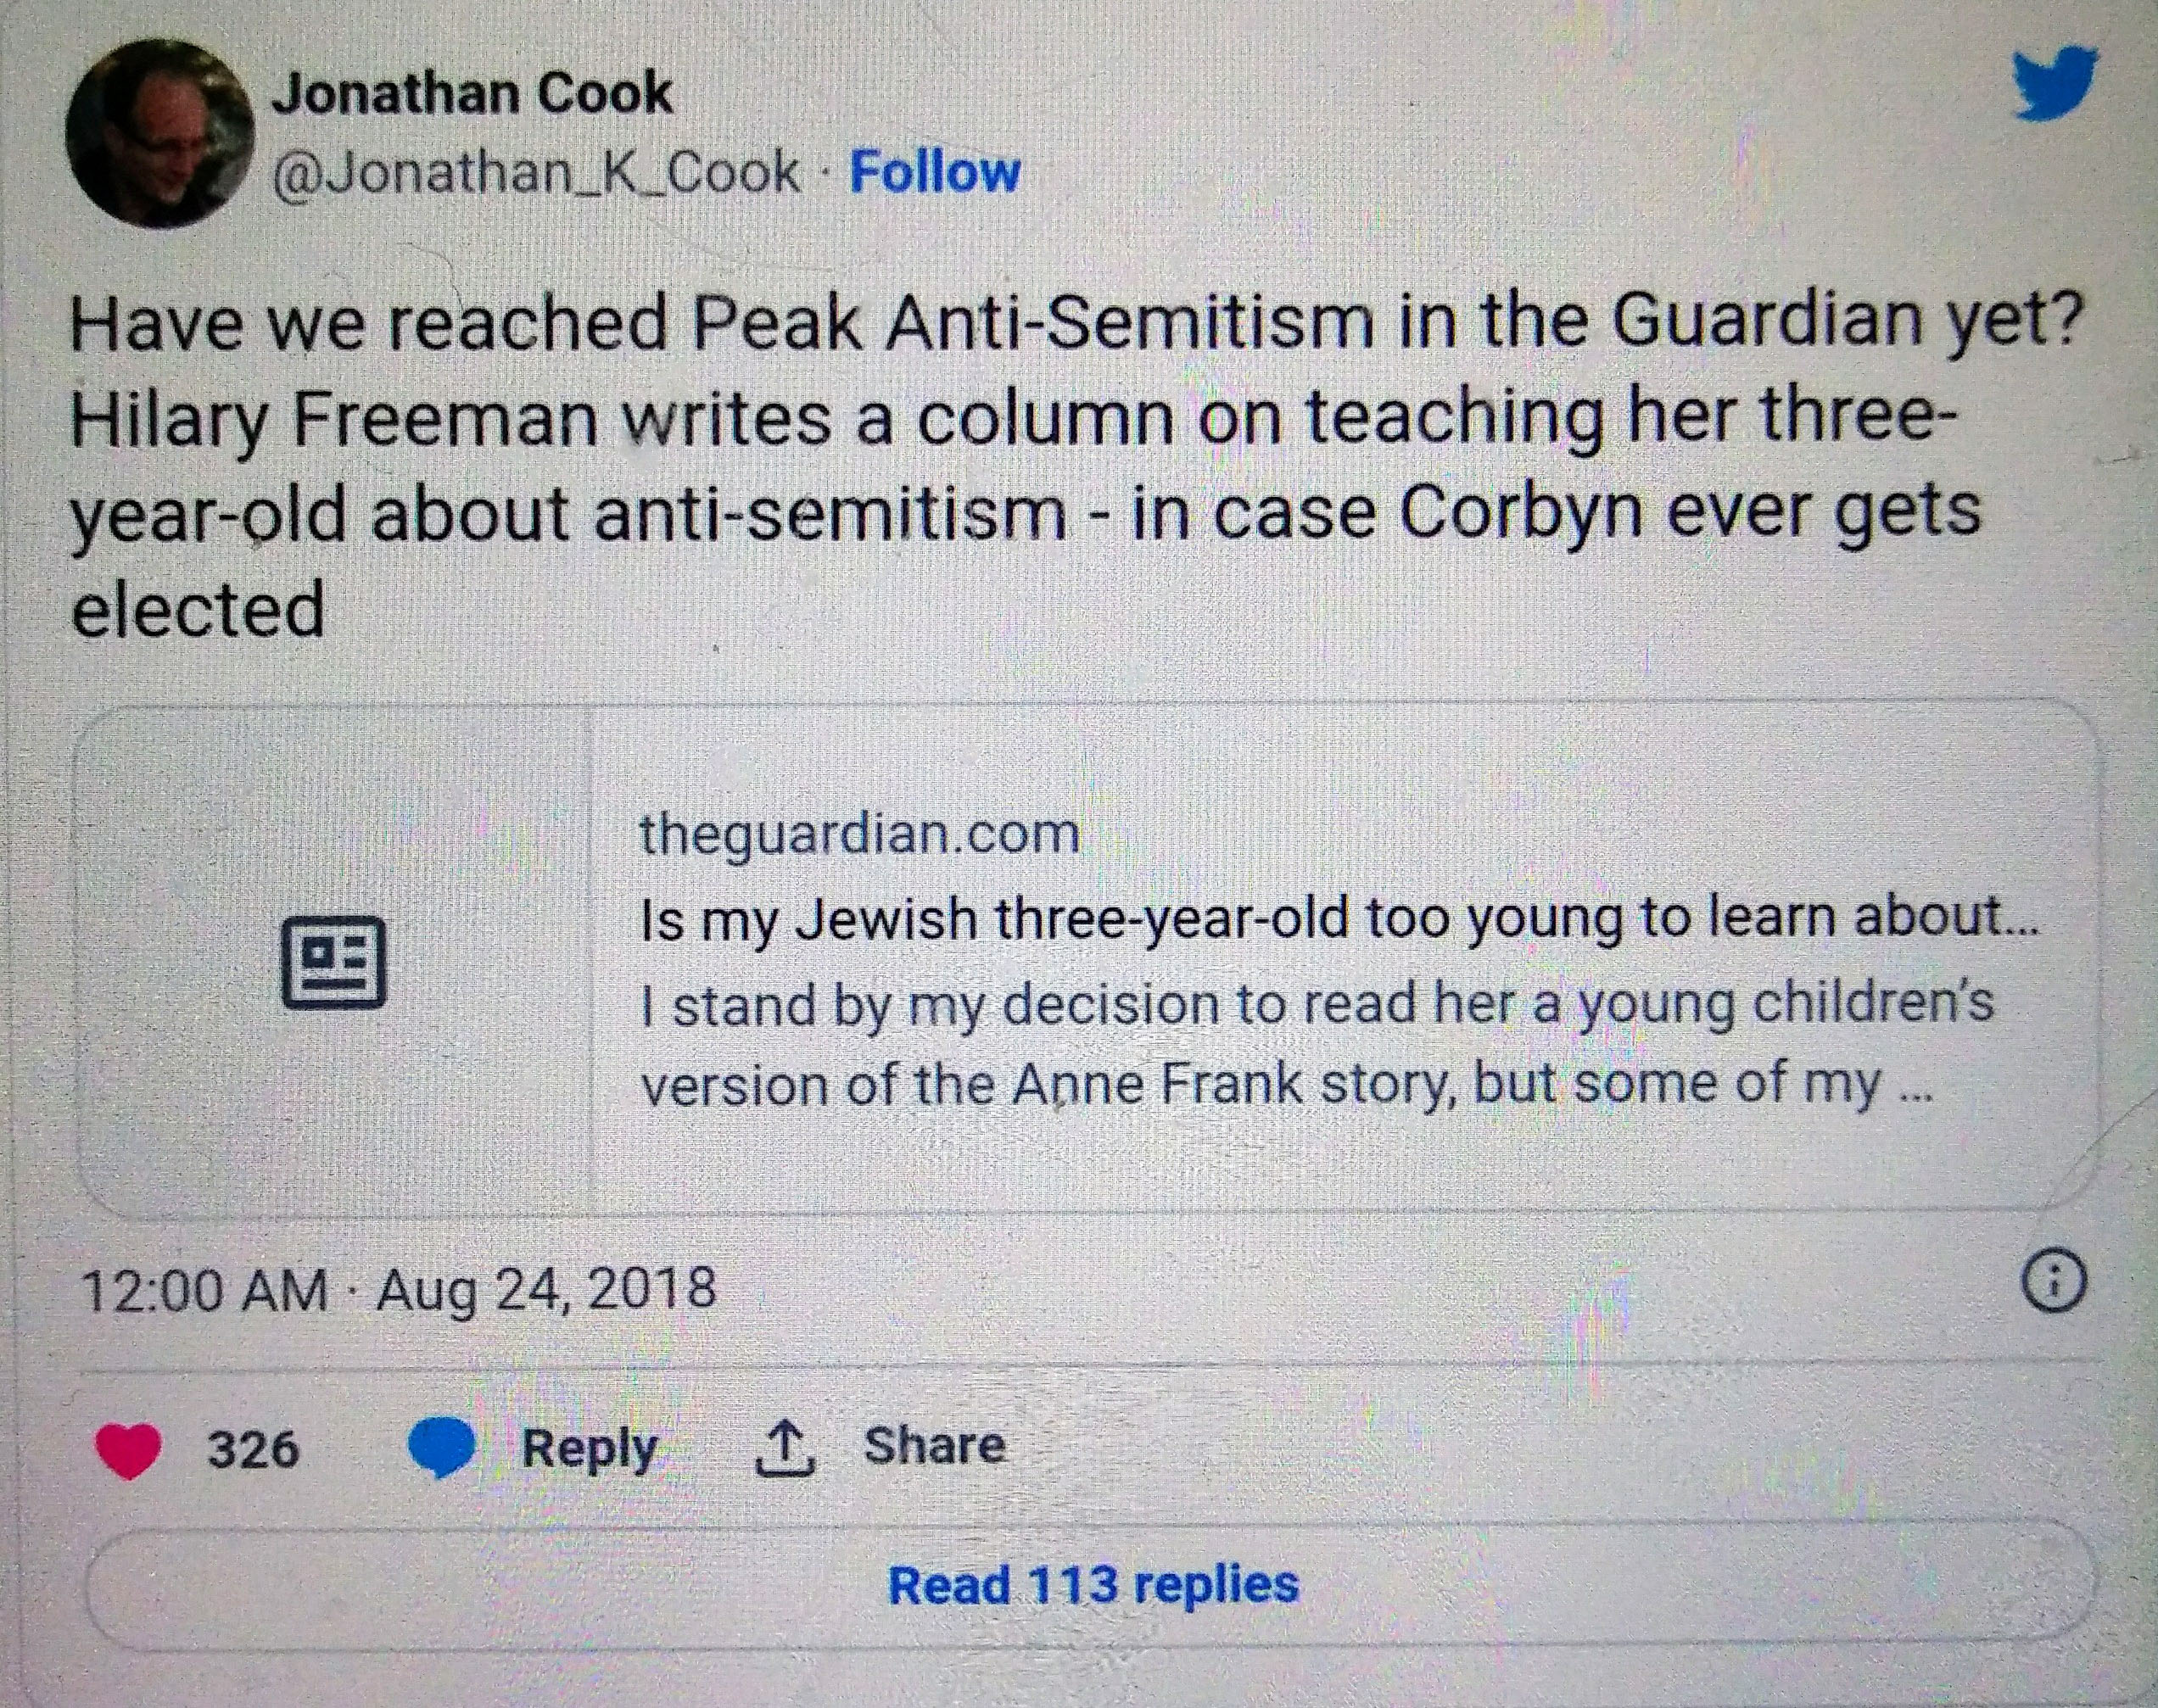2158x1708 pixels.
Task: Click the Jonathan Cook display name
Action: 472,94
